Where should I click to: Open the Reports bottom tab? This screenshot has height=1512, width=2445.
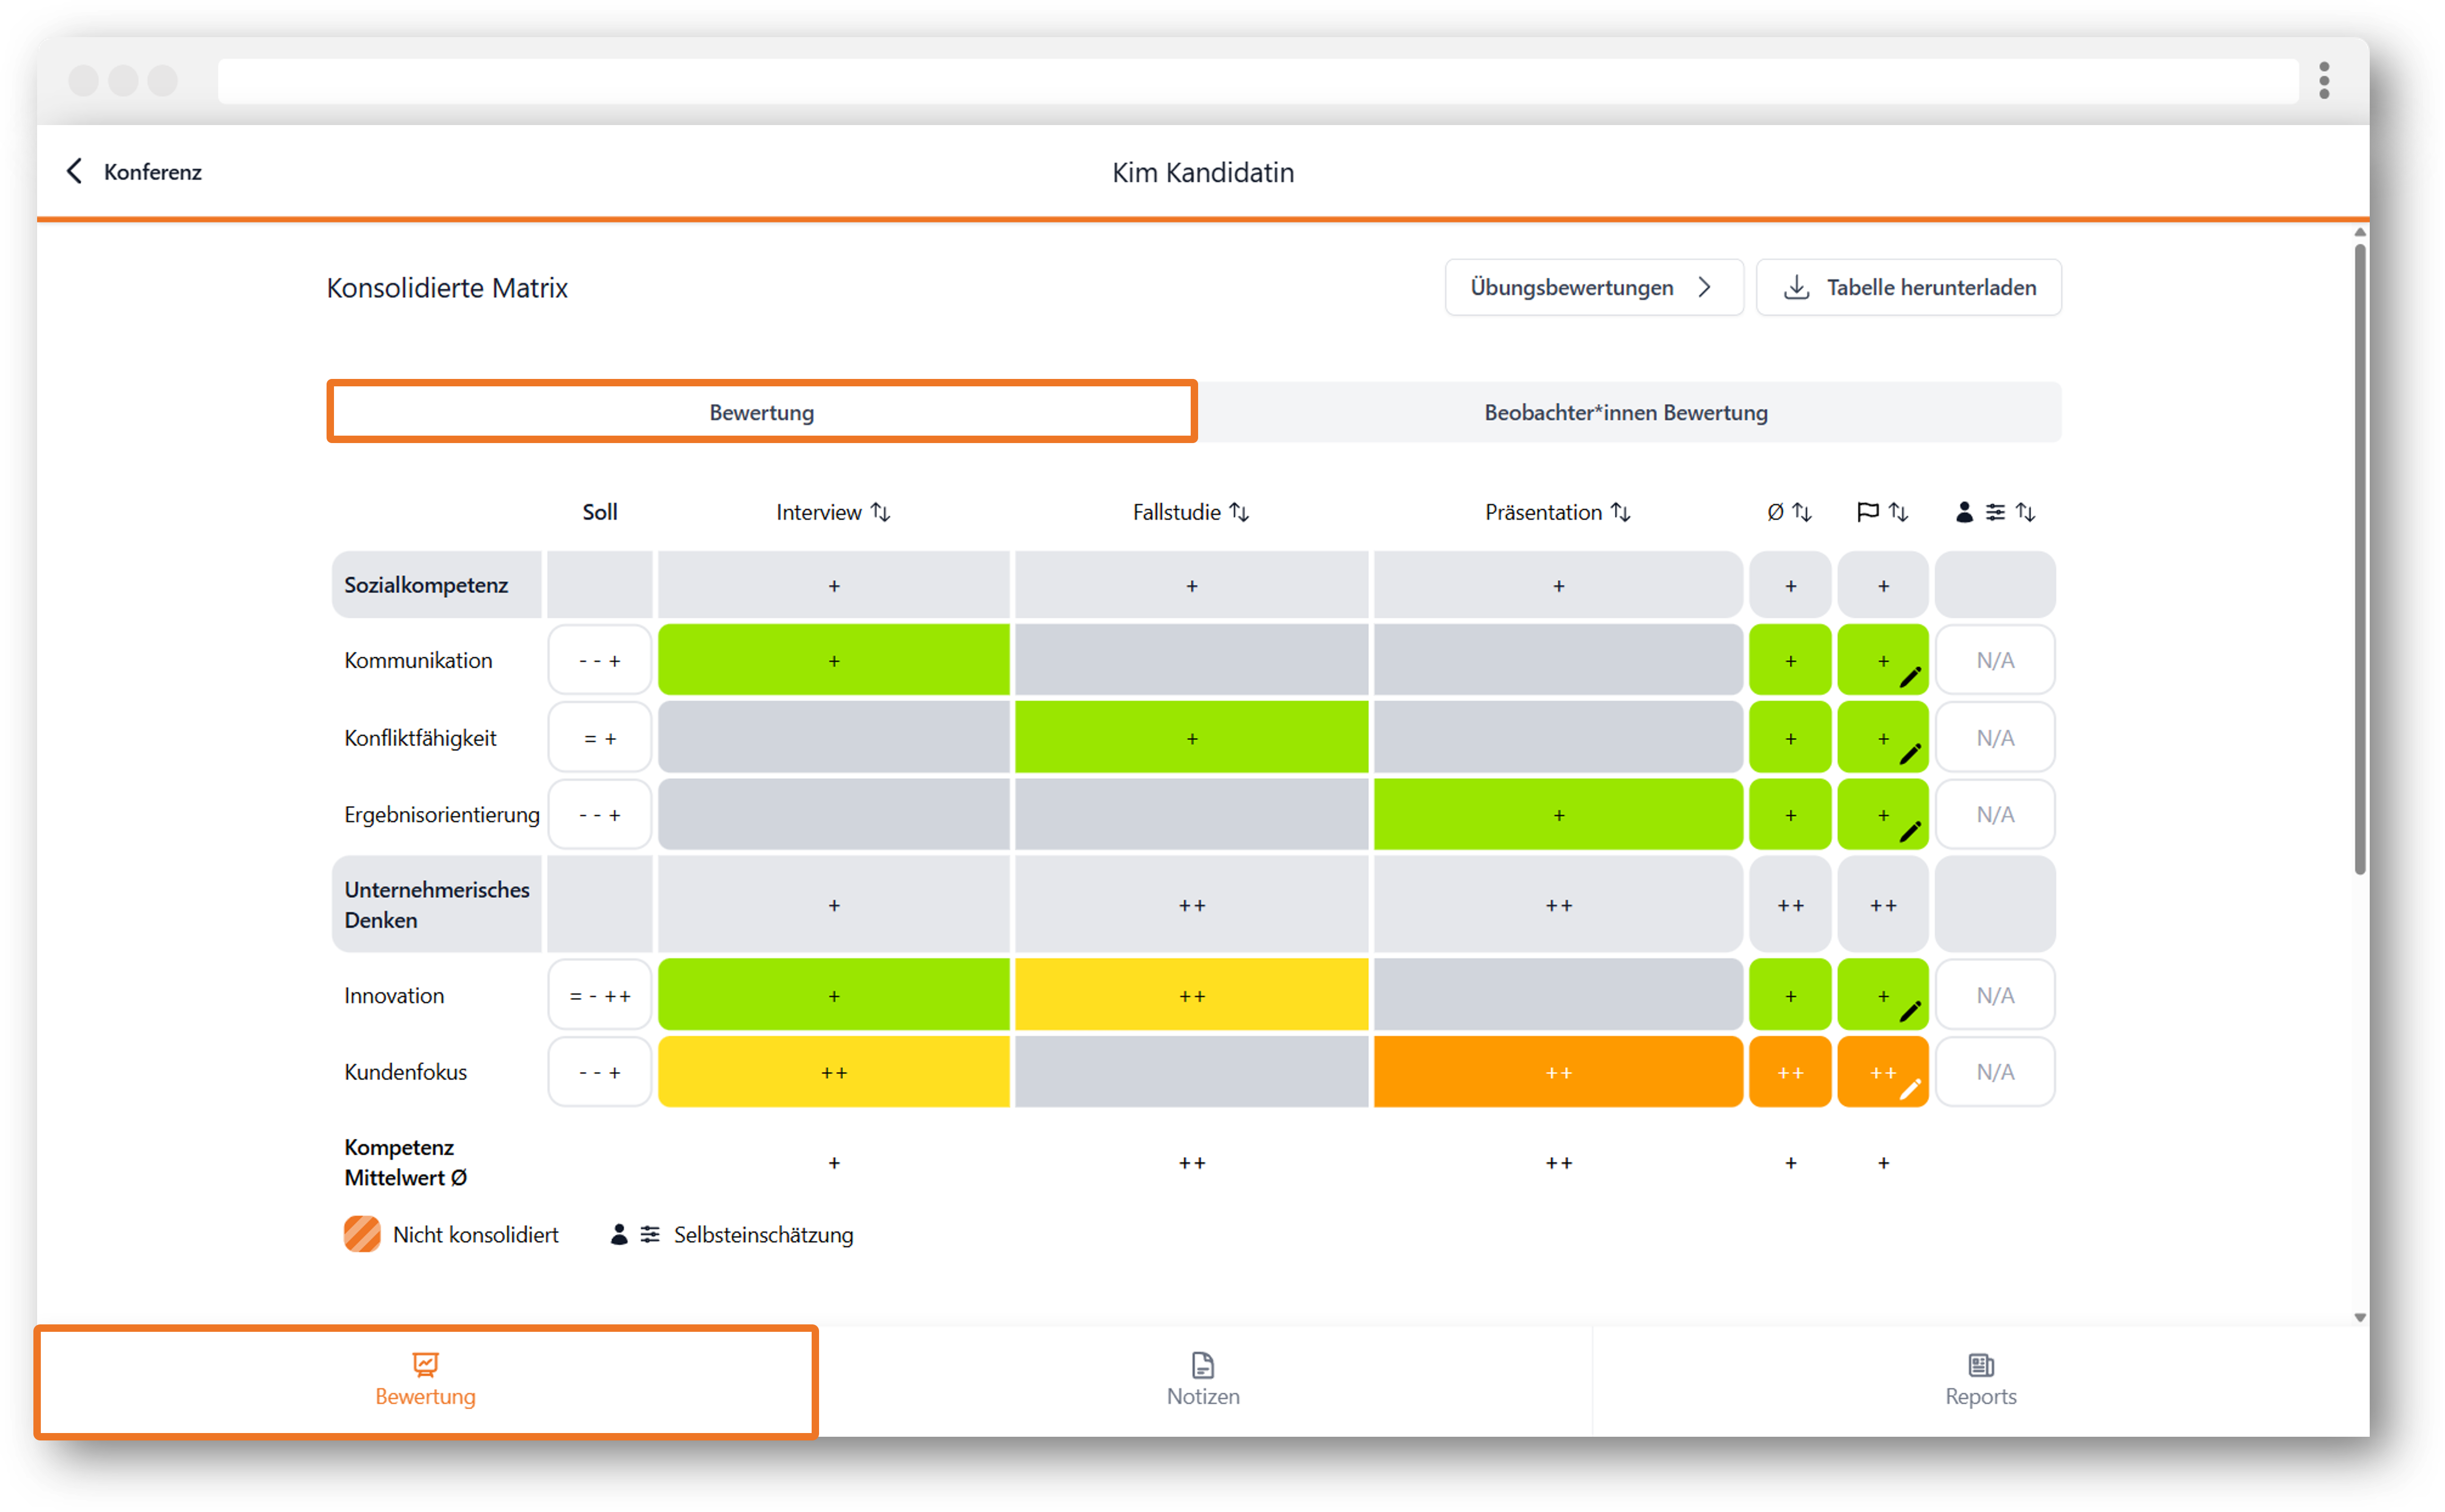pos(1981,1381)
